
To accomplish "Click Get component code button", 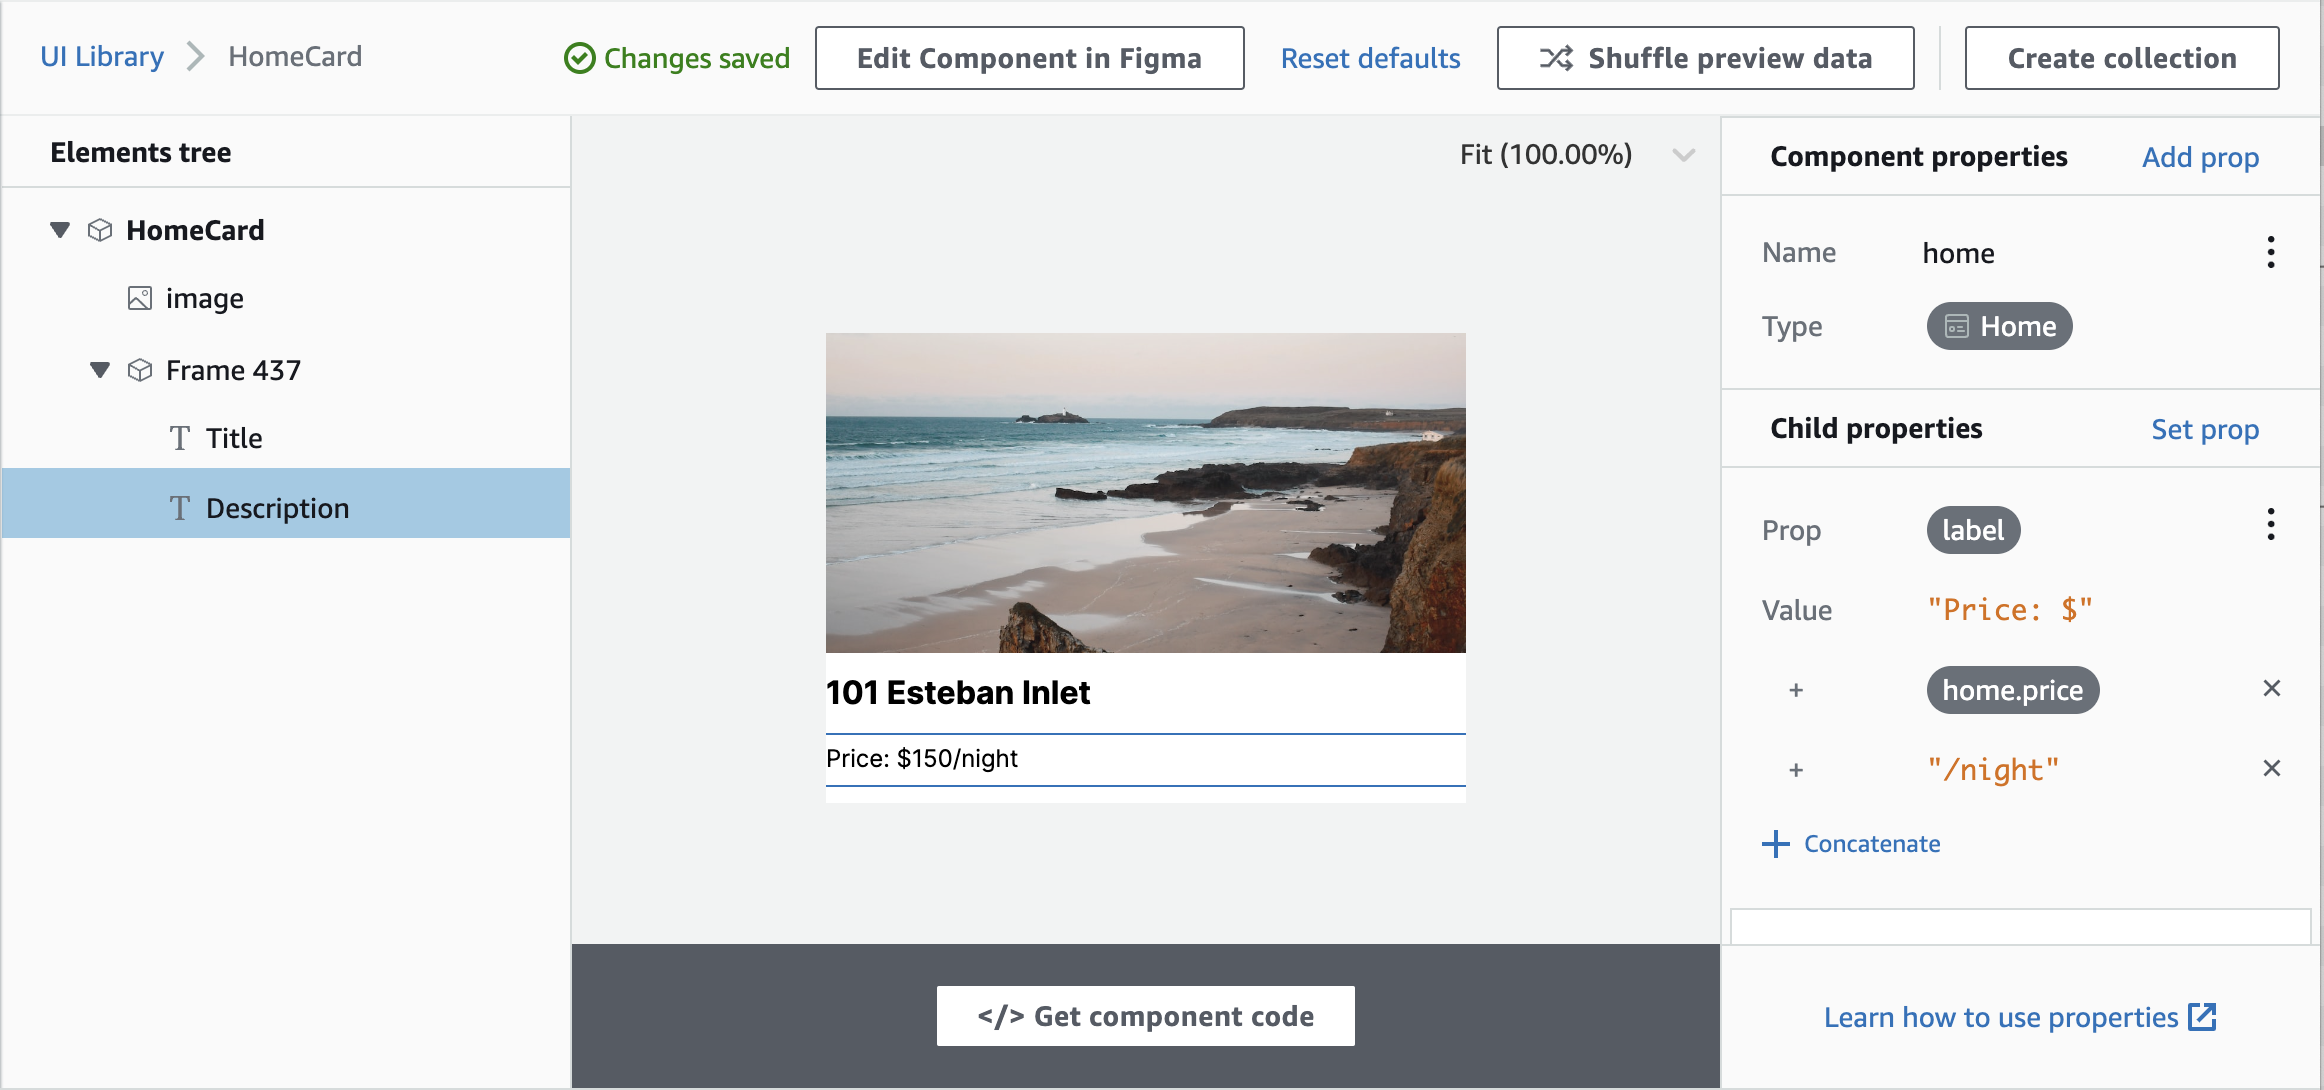I will [1145, 1016].
